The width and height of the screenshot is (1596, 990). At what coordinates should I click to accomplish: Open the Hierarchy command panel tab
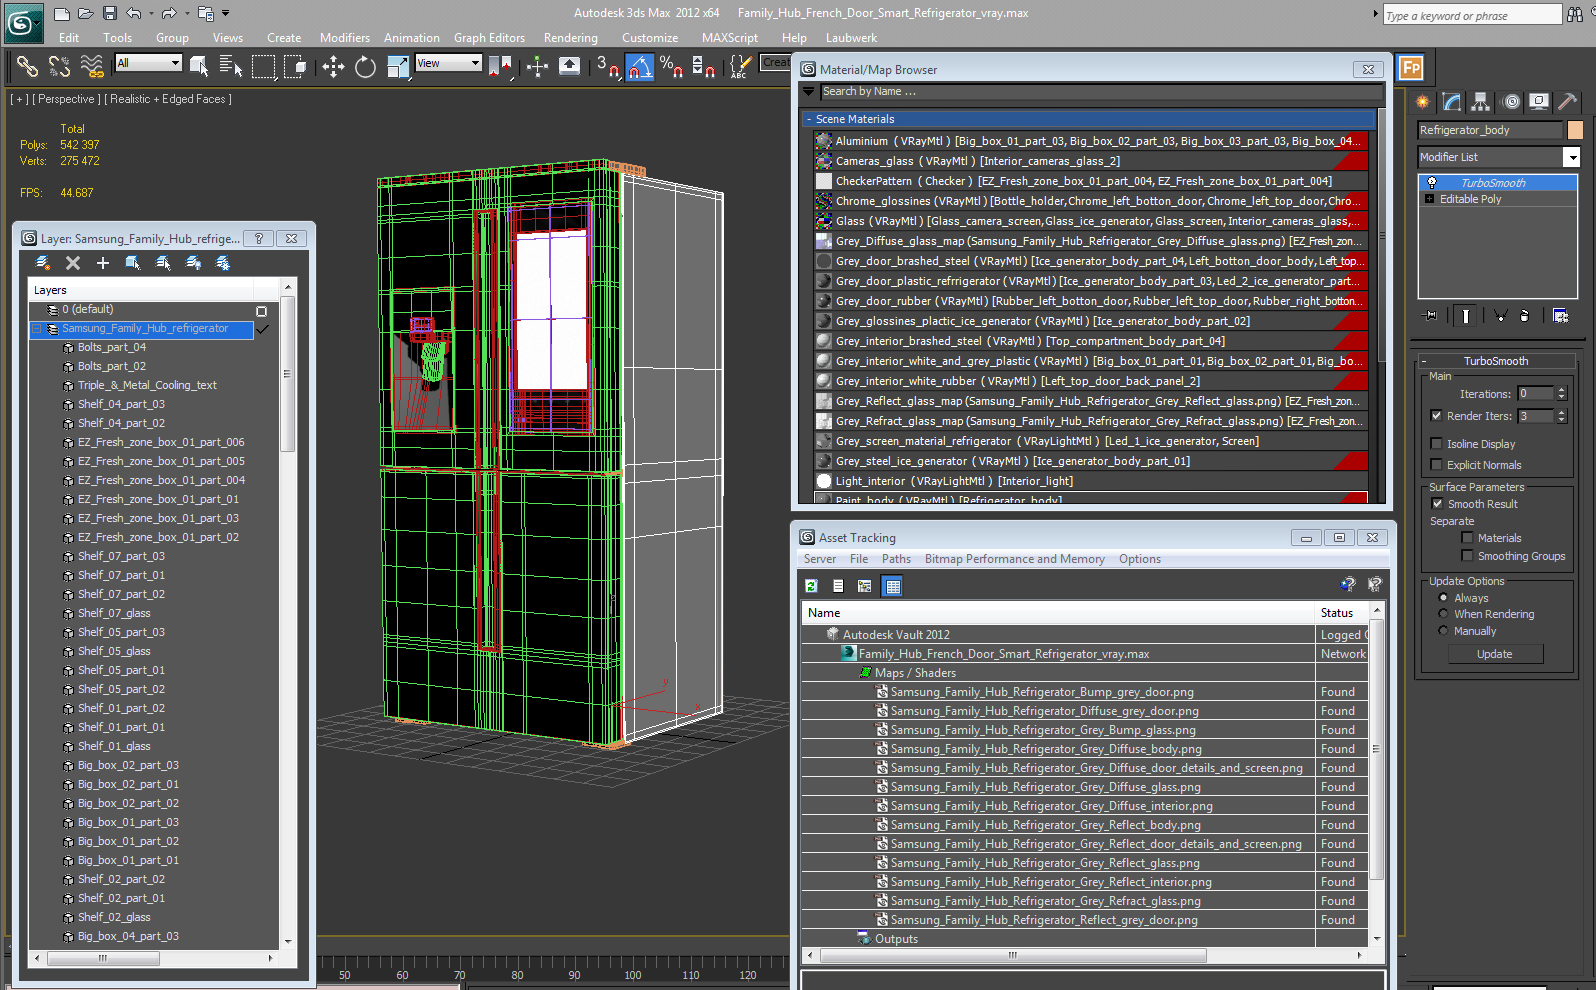[x=1481, y=102]
